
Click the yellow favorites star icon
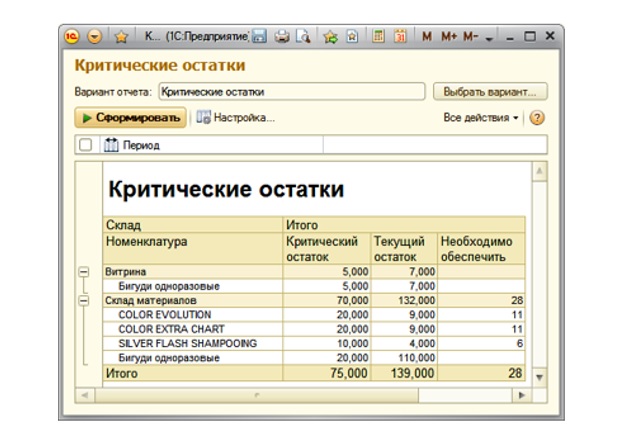point(121,37)
